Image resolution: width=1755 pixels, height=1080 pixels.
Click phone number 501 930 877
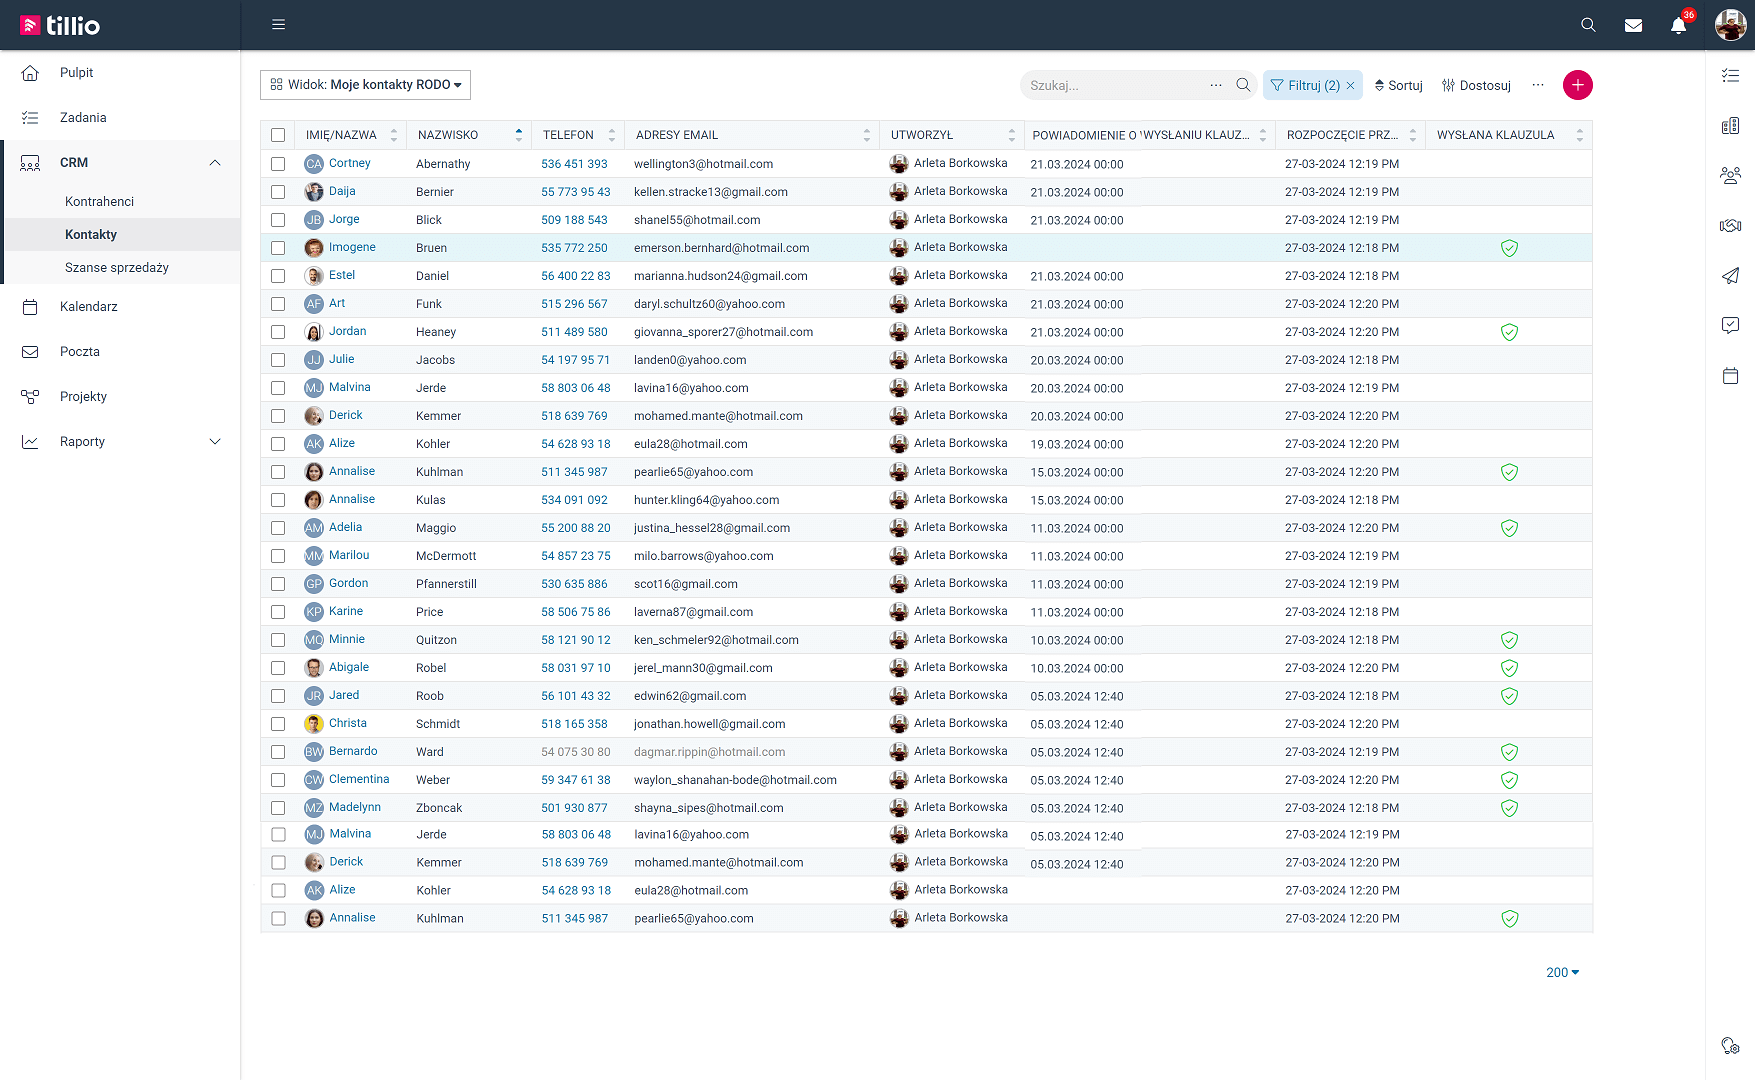coord(574,808)
